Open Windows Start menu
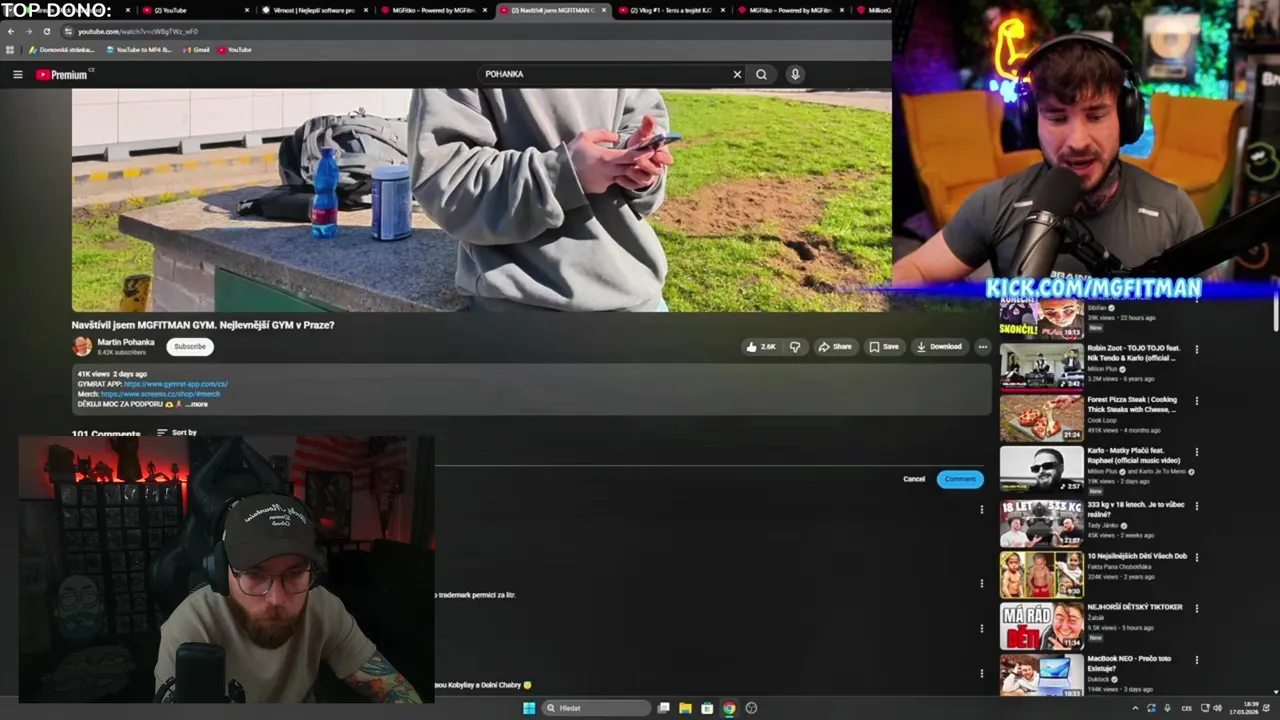This screenshot has width=1280, height=720. [x=528, y=708]
